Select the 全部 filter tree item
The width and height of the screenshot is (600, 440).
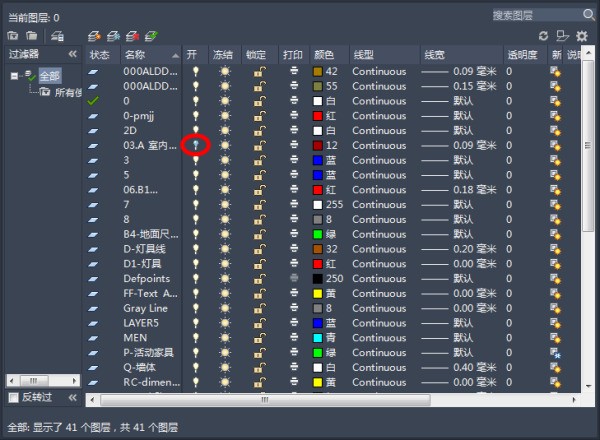pyautogui.click(x=50, y=76)
